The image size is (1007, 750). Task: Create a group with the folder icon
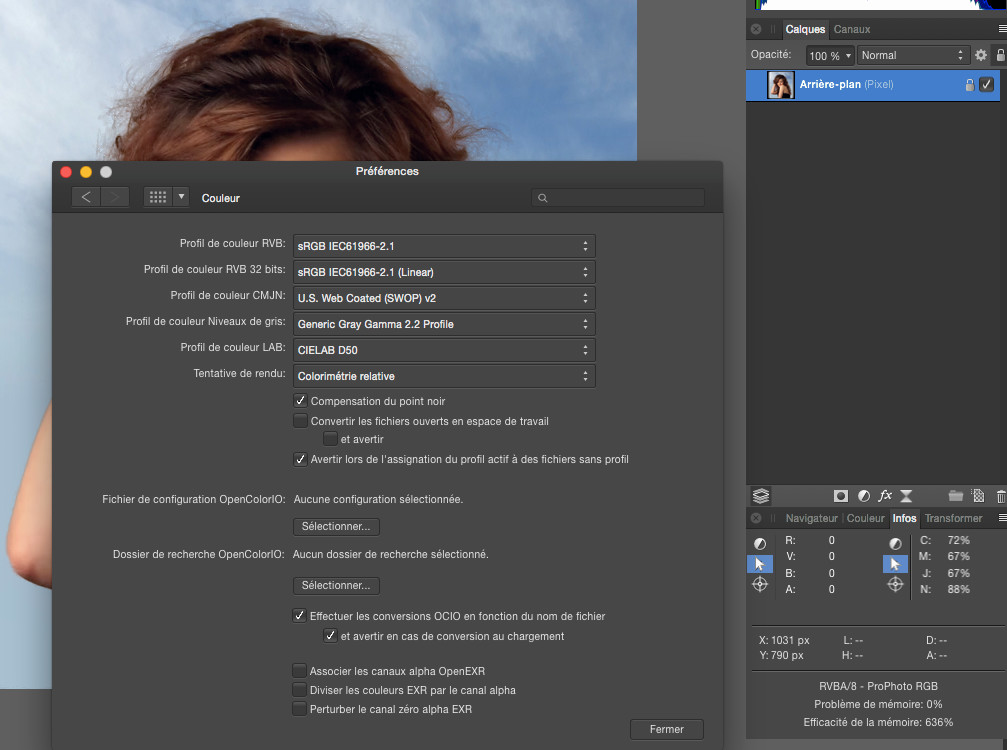coord(956,496)
